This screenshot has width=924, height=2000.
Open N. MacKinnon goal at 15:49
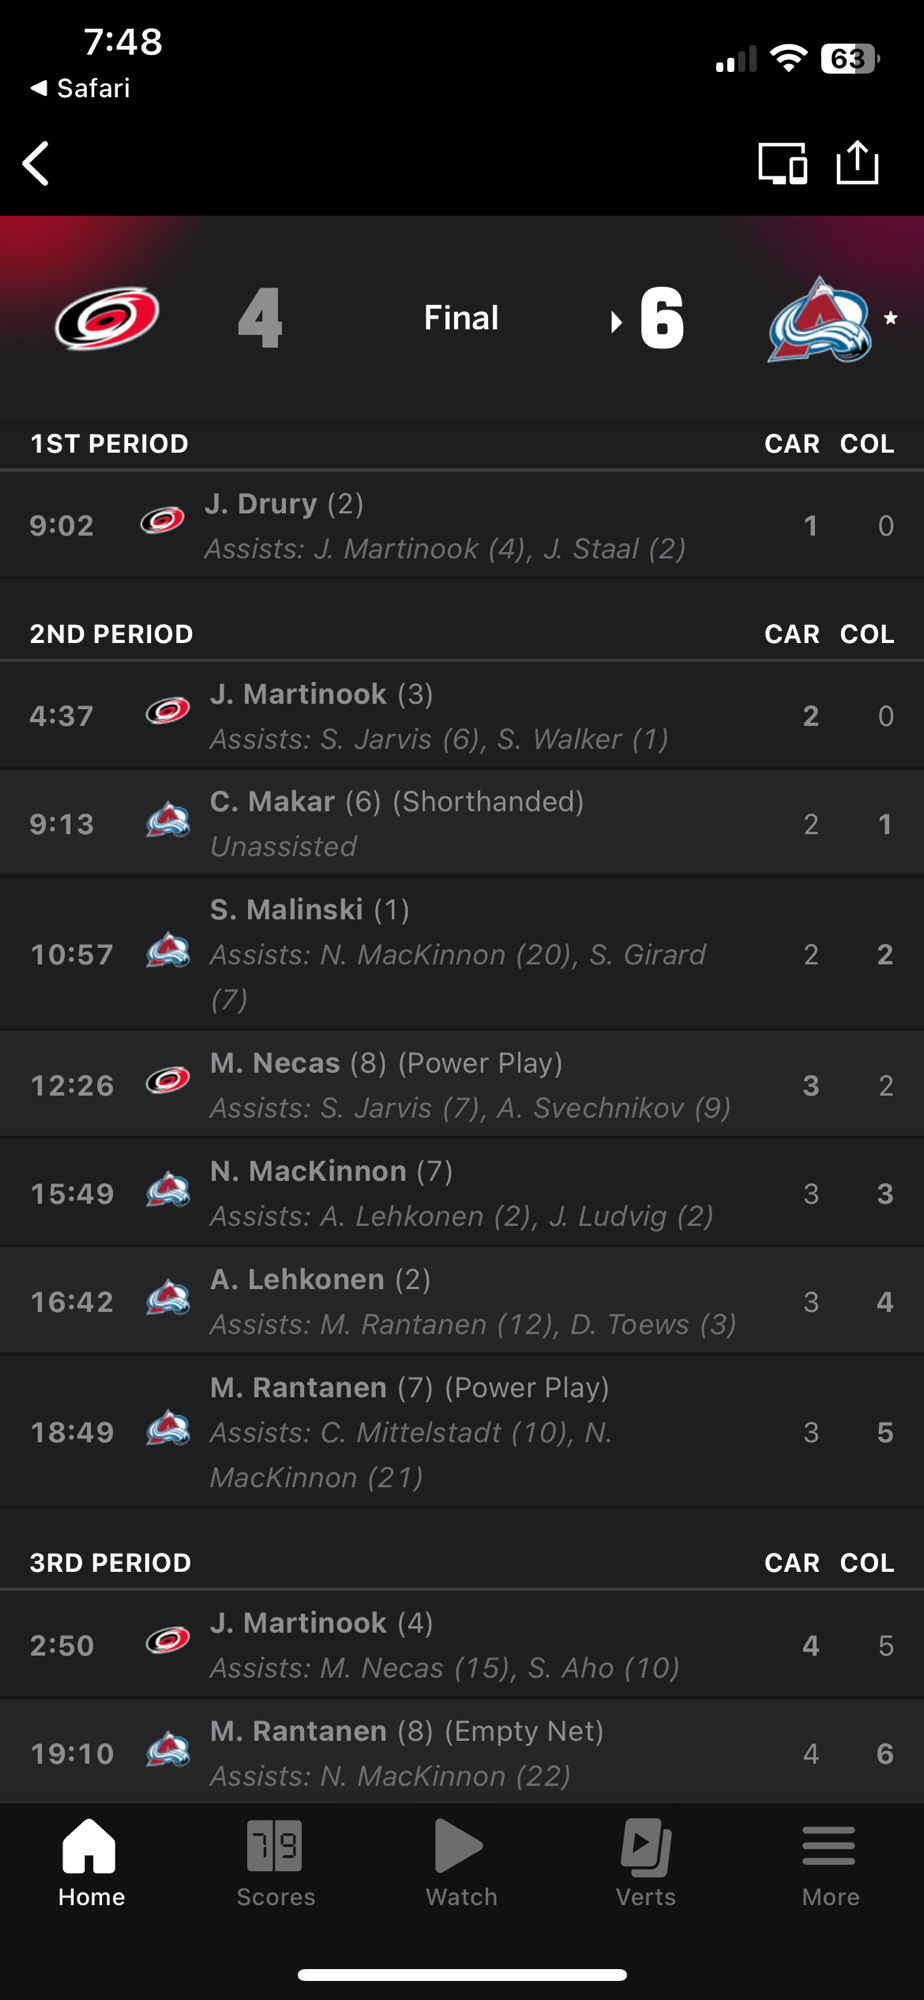tap(461, 1193)
